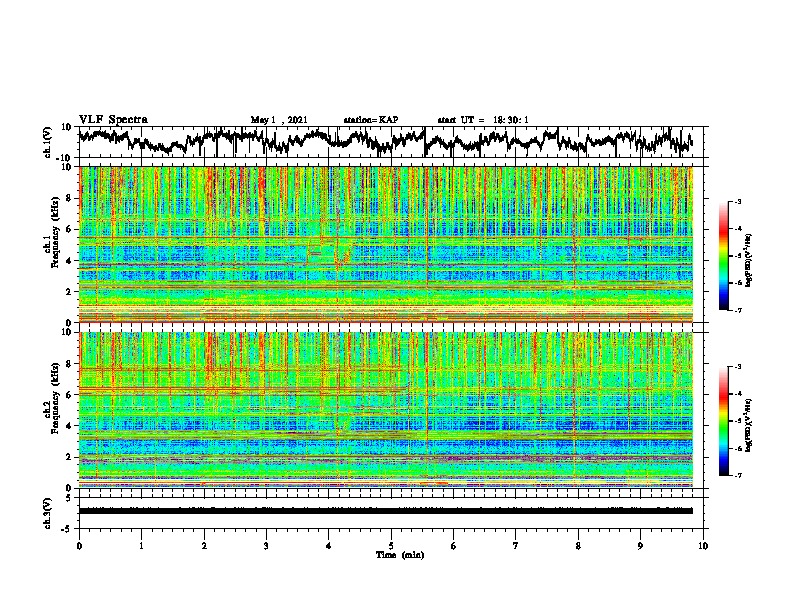Click the "-3" value atop ch.1 color bar
The image size is (792, 612).
click(x=738, y=201)
